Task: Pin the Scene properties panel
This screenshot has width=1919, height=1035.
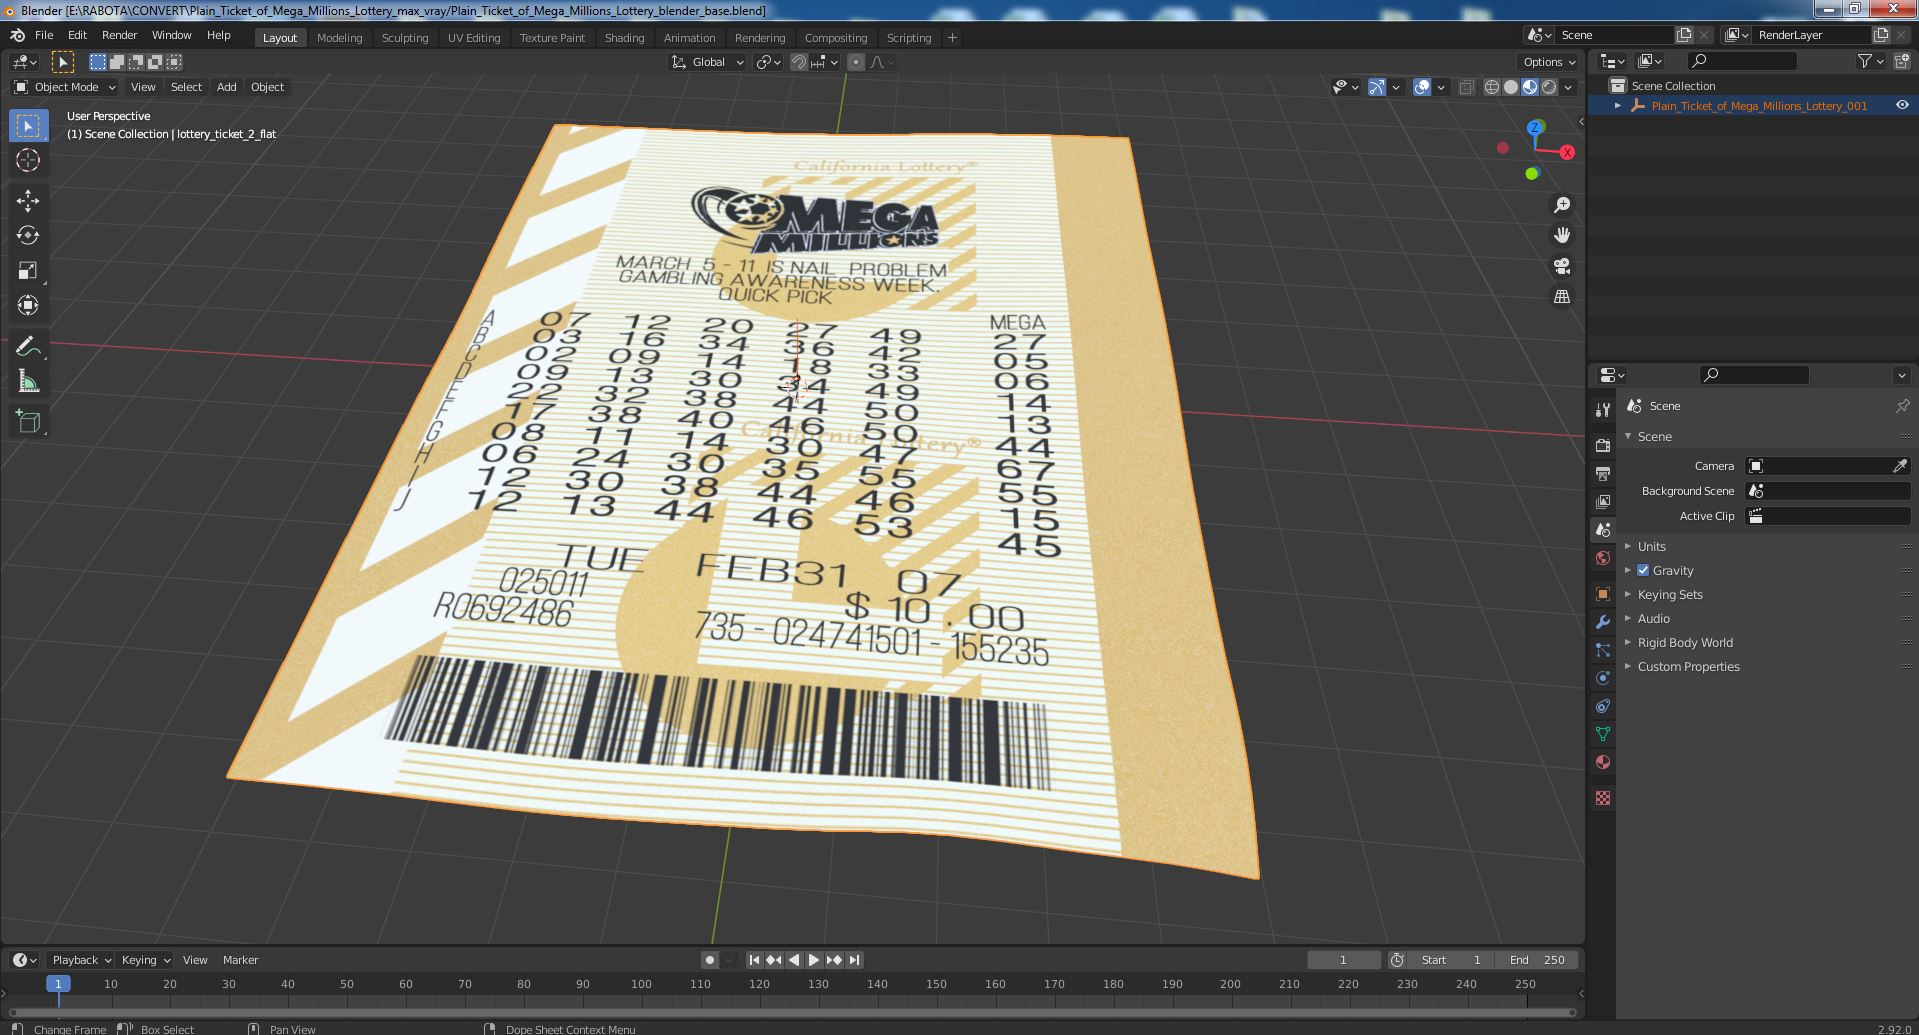Action: point(1902,406)
